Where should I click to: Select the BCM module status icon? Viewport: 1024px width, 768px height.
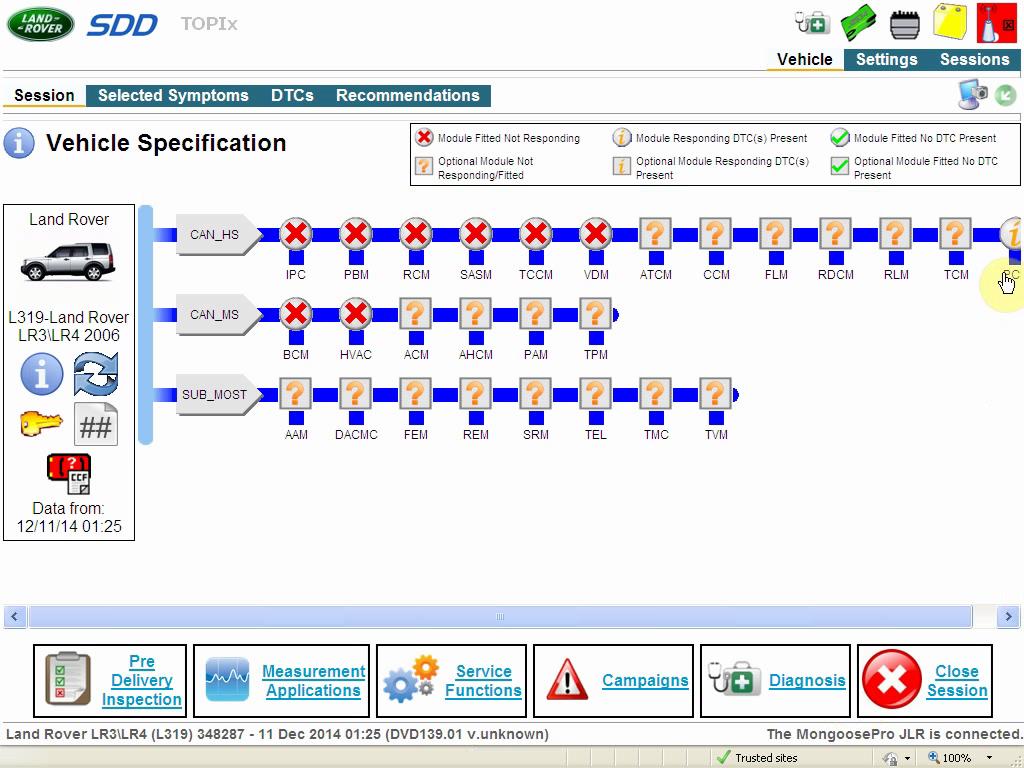(x=295, y=315)
